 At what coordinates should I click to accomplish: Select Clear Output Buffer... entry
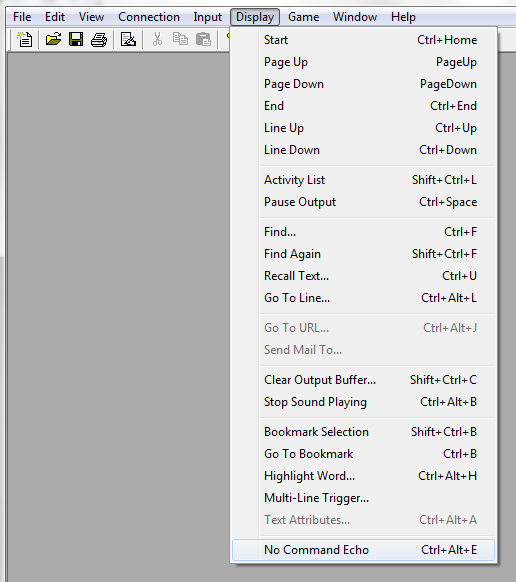tap(363, 380)
